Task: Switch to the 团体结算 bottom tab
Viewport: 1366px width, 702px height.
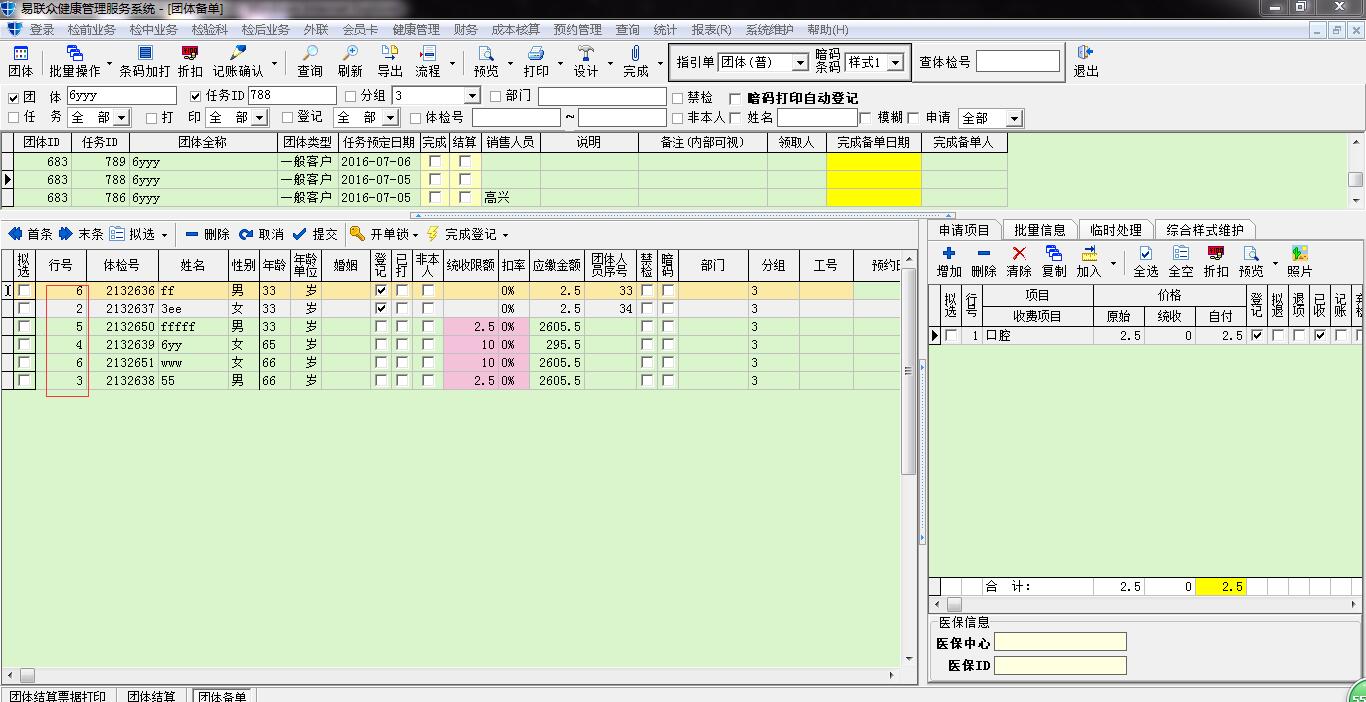Action: [x=151, y=696]
